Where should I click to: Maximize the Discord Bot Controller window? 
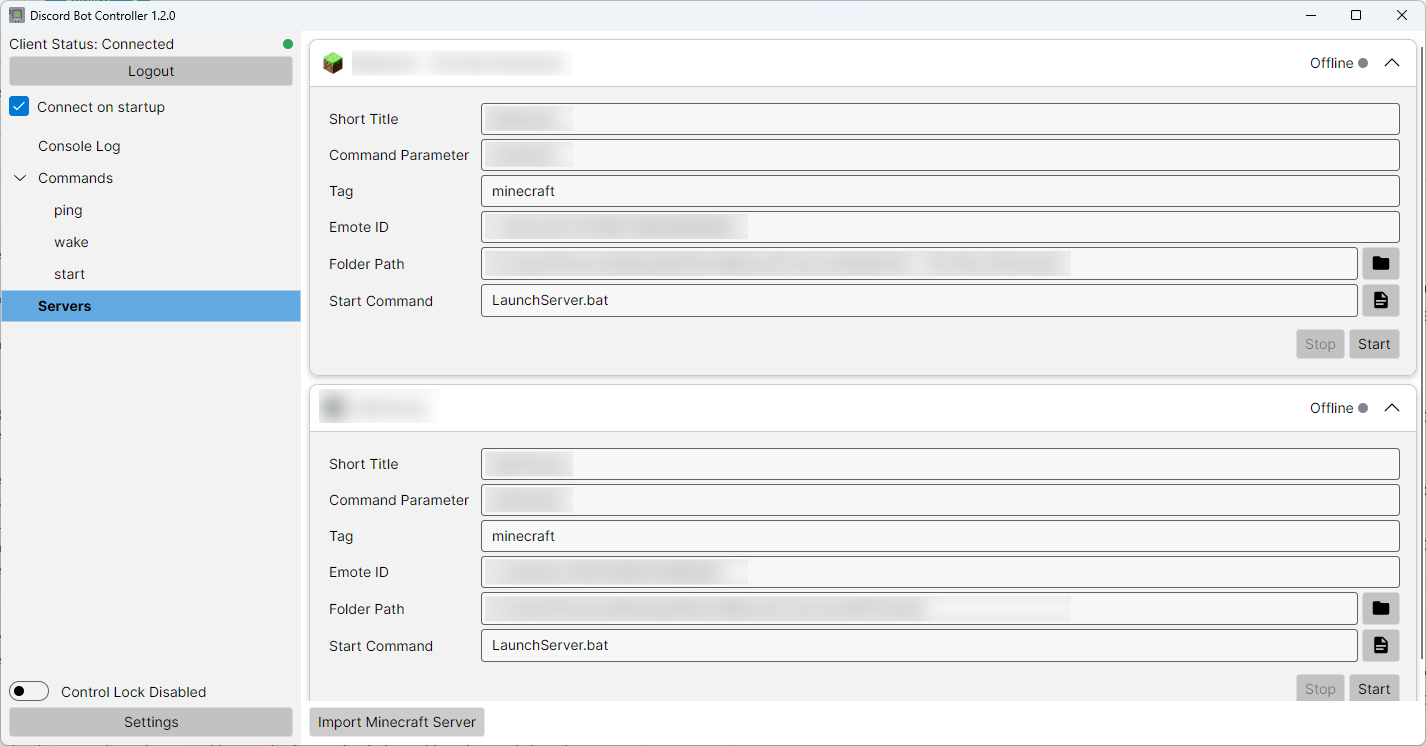click(1356, 15)
